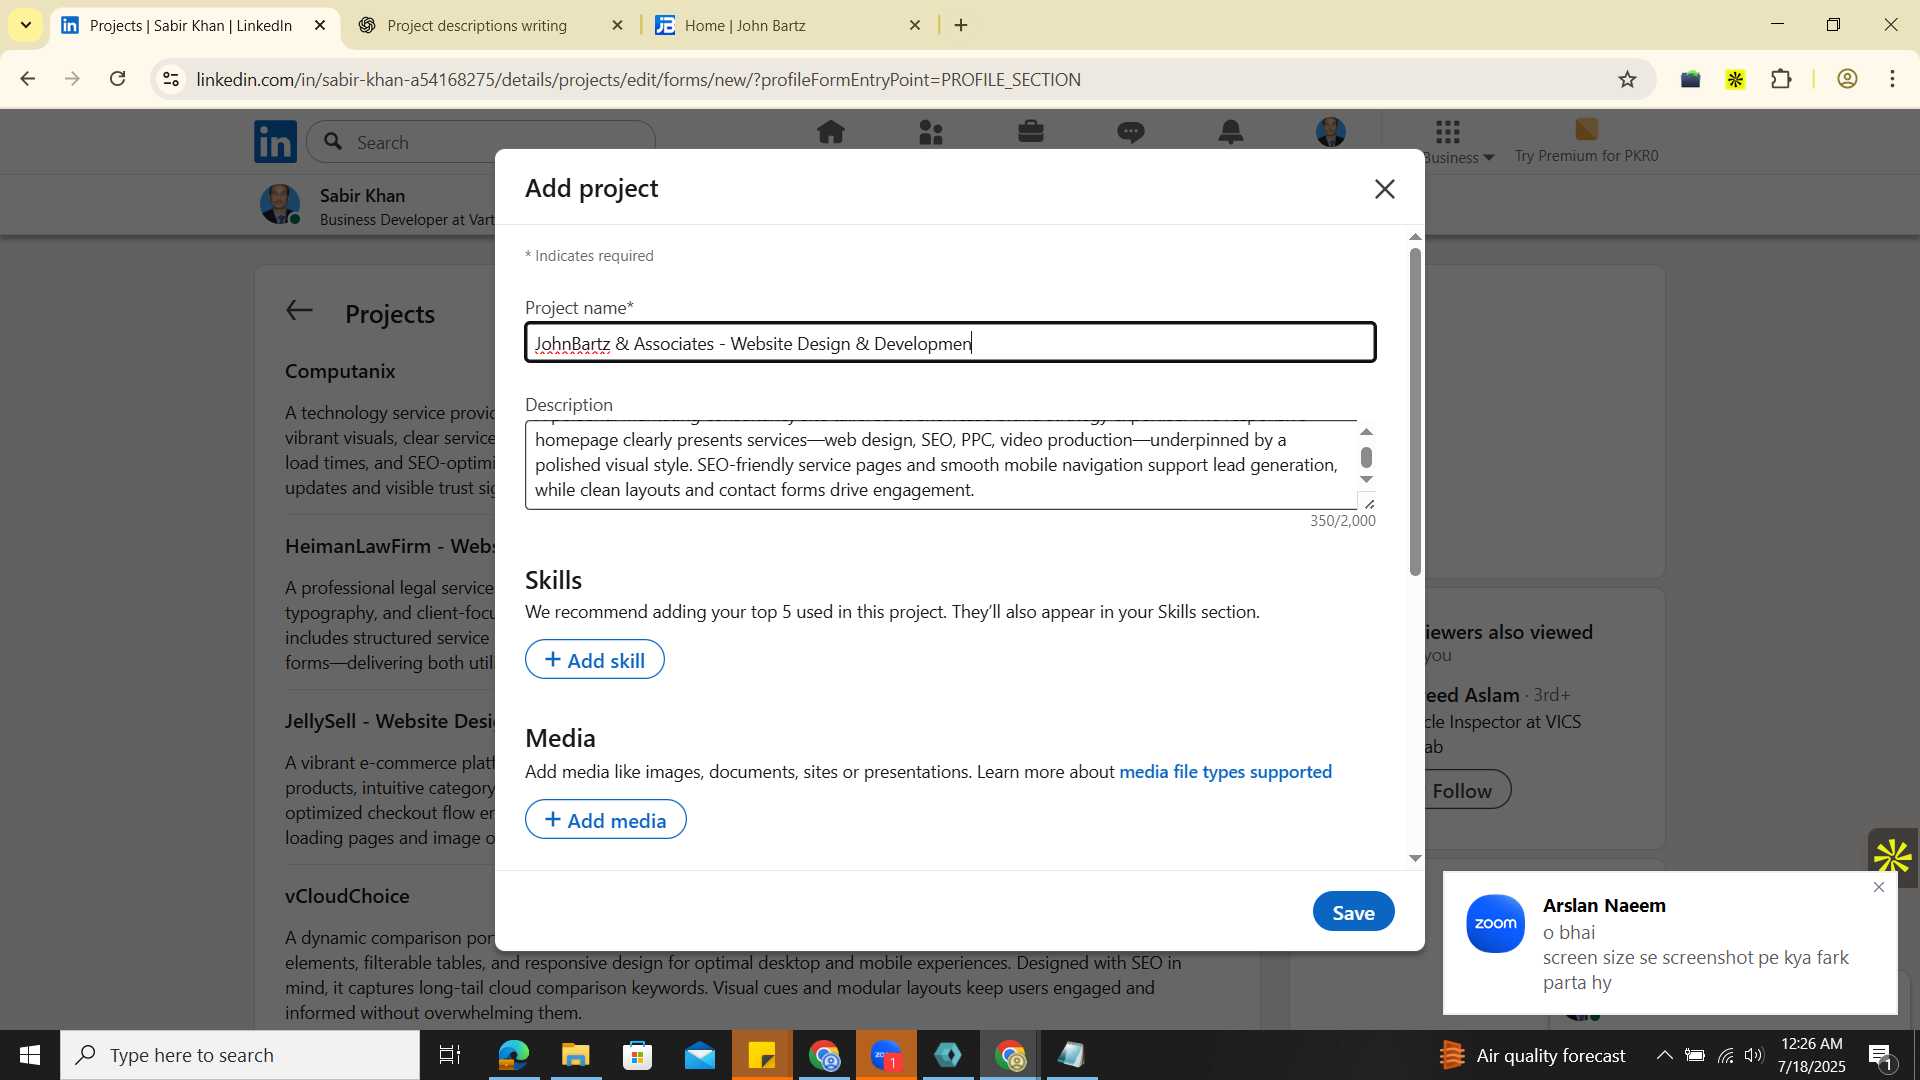Screen dimensions: 1920x1080
Task: Open the Me profile avatar
Action: pos(1331,132)
